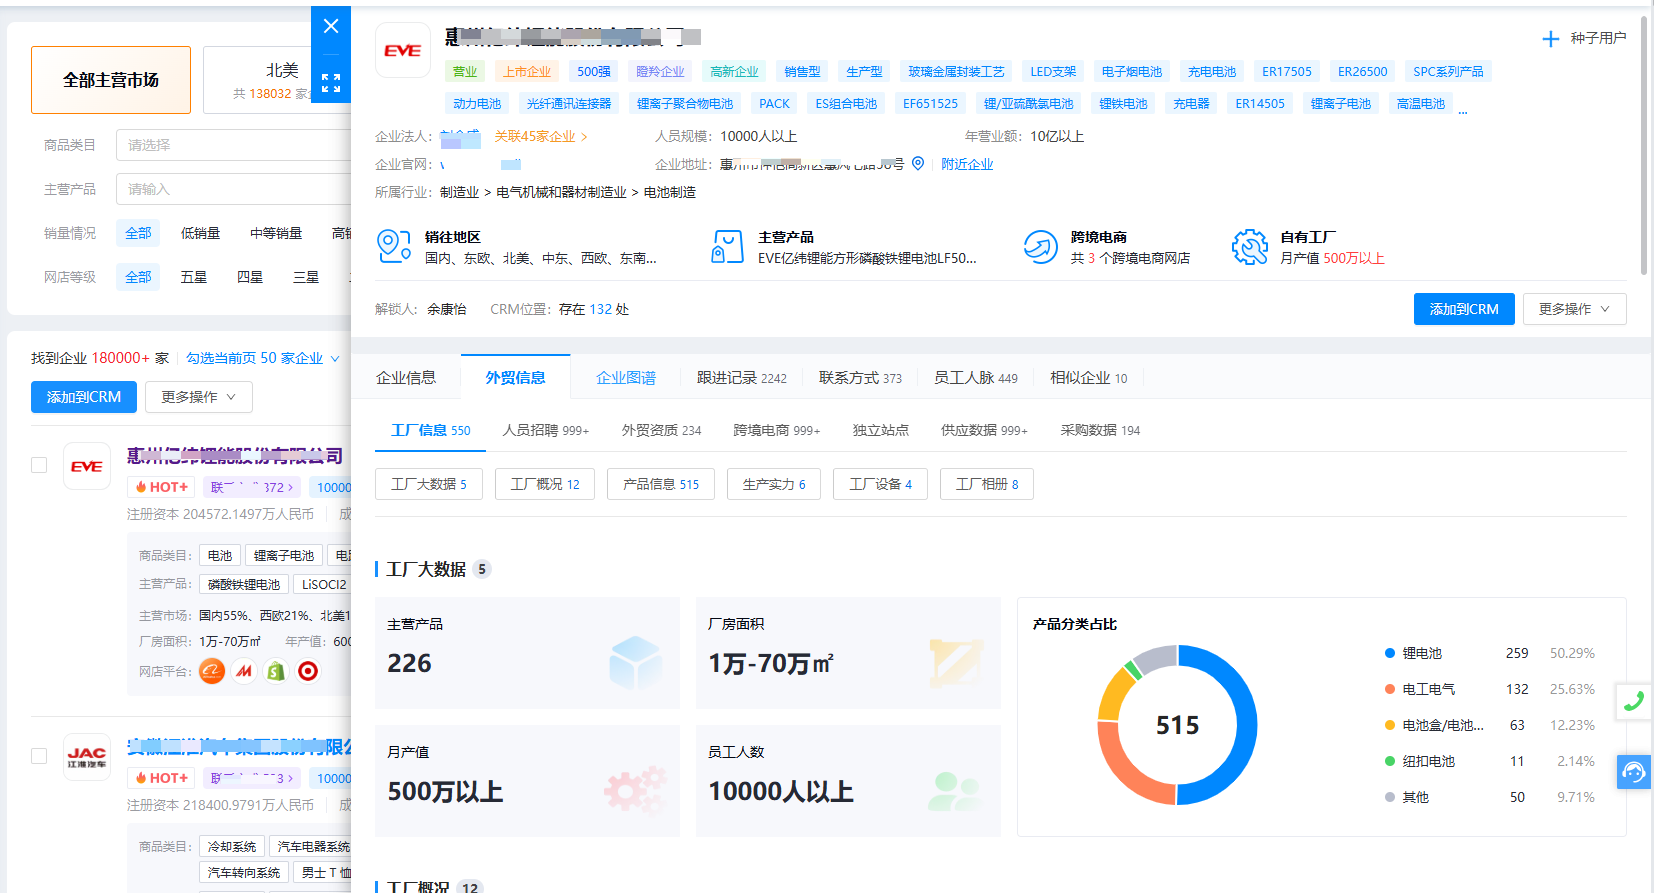Image resolution: width=1654 pixels, height=893 pixels.
Task: Click green 纽扣电池 legend dot
Action: (1390, 761)
